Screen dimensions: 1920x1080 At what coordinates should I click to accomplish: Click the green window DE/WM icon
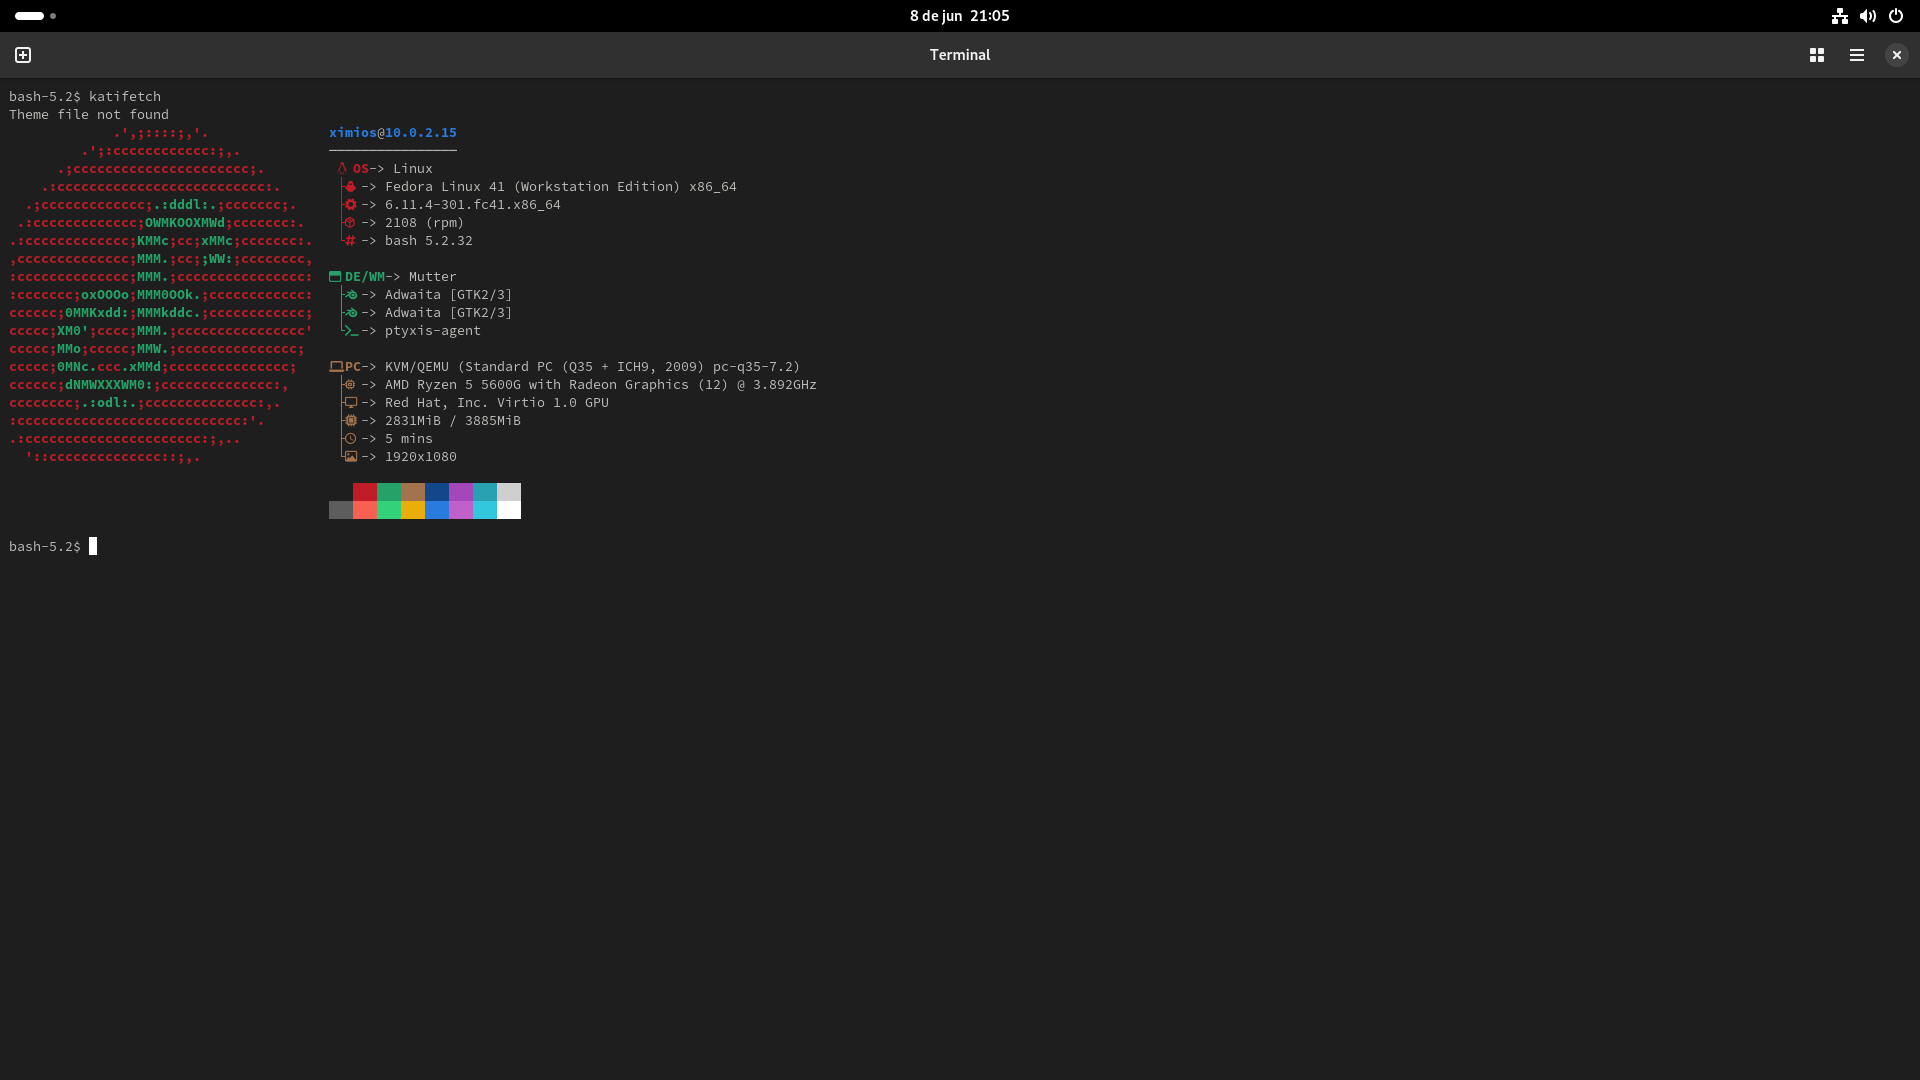click(x=335, y=277)
